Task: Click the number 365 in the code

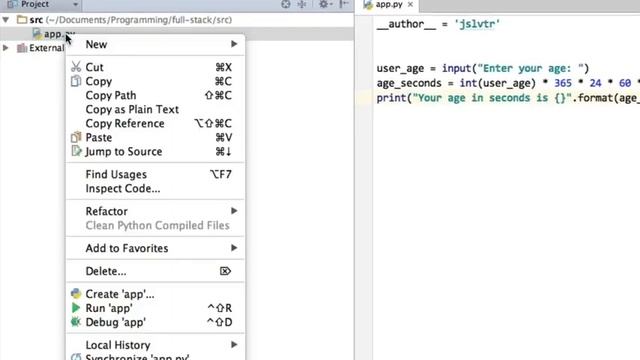Action: point(563,83)
